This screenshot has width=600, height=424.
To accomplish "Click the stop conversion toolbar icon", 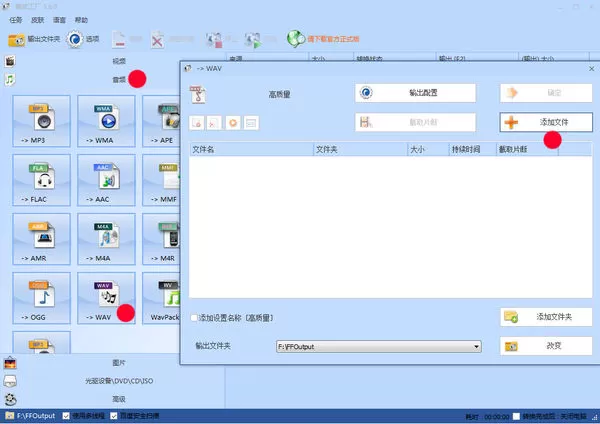I will click(214, 39).
